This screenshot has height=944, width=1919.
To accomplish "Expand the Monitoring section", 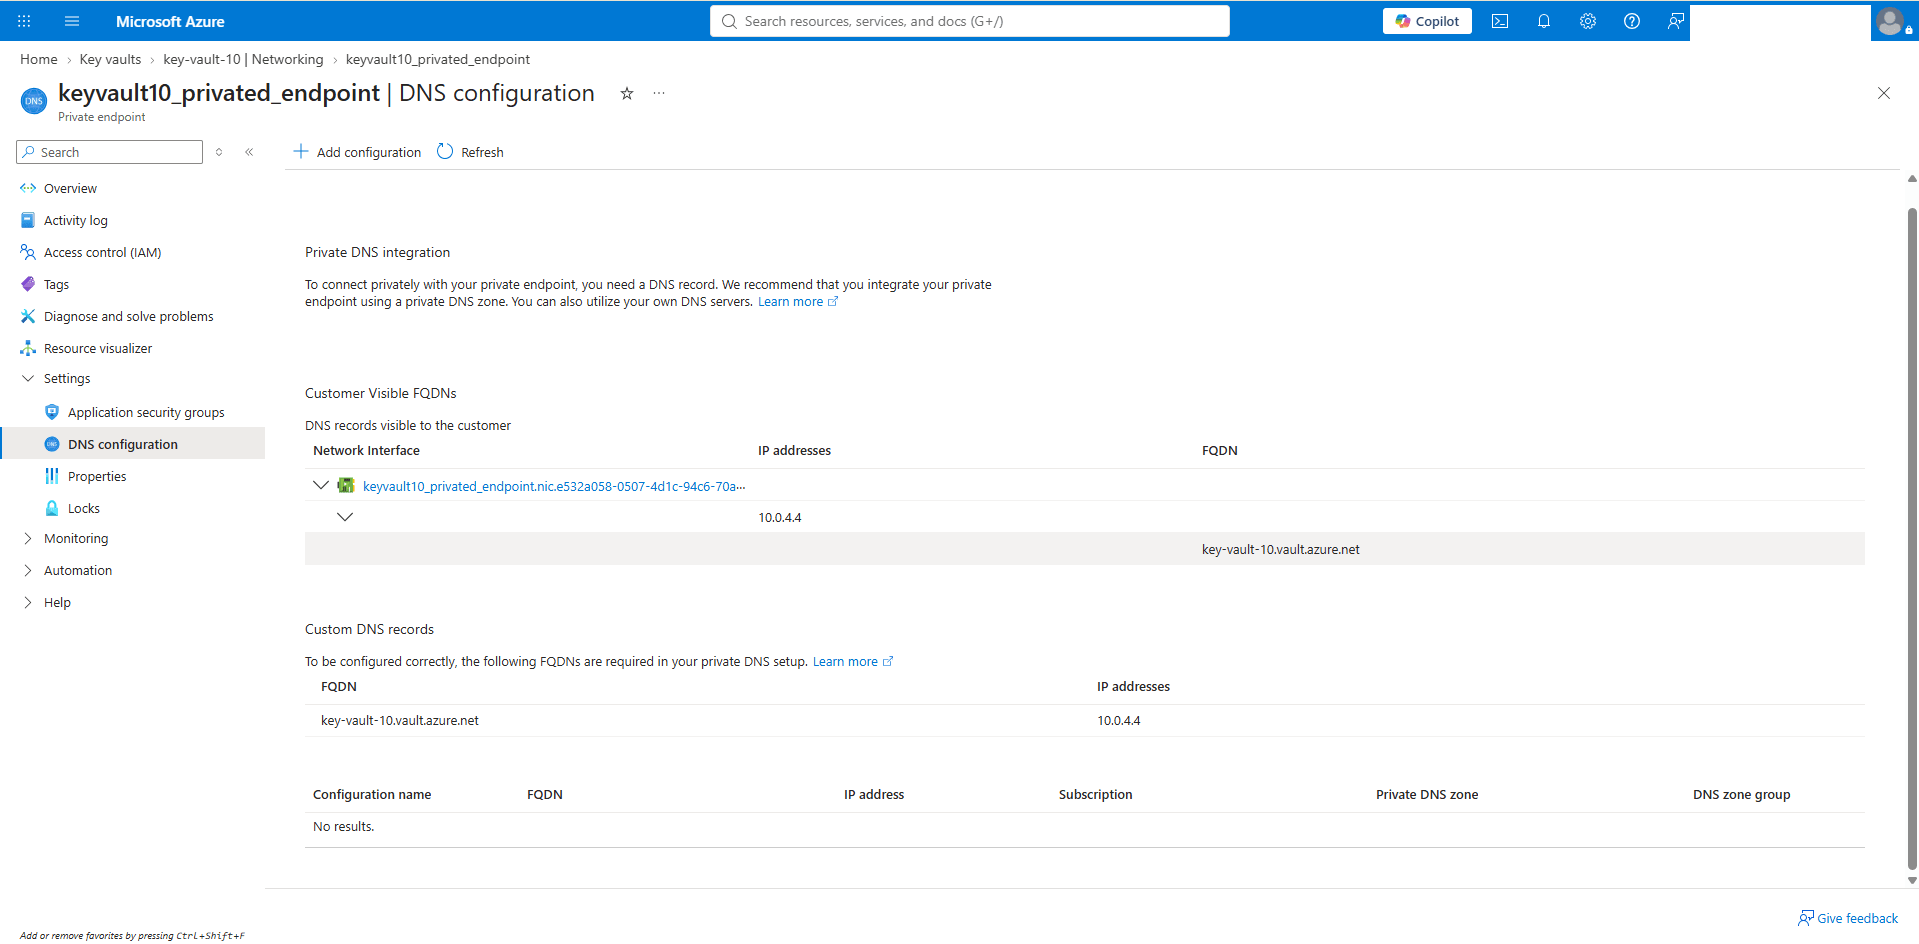I will [28, 538].
